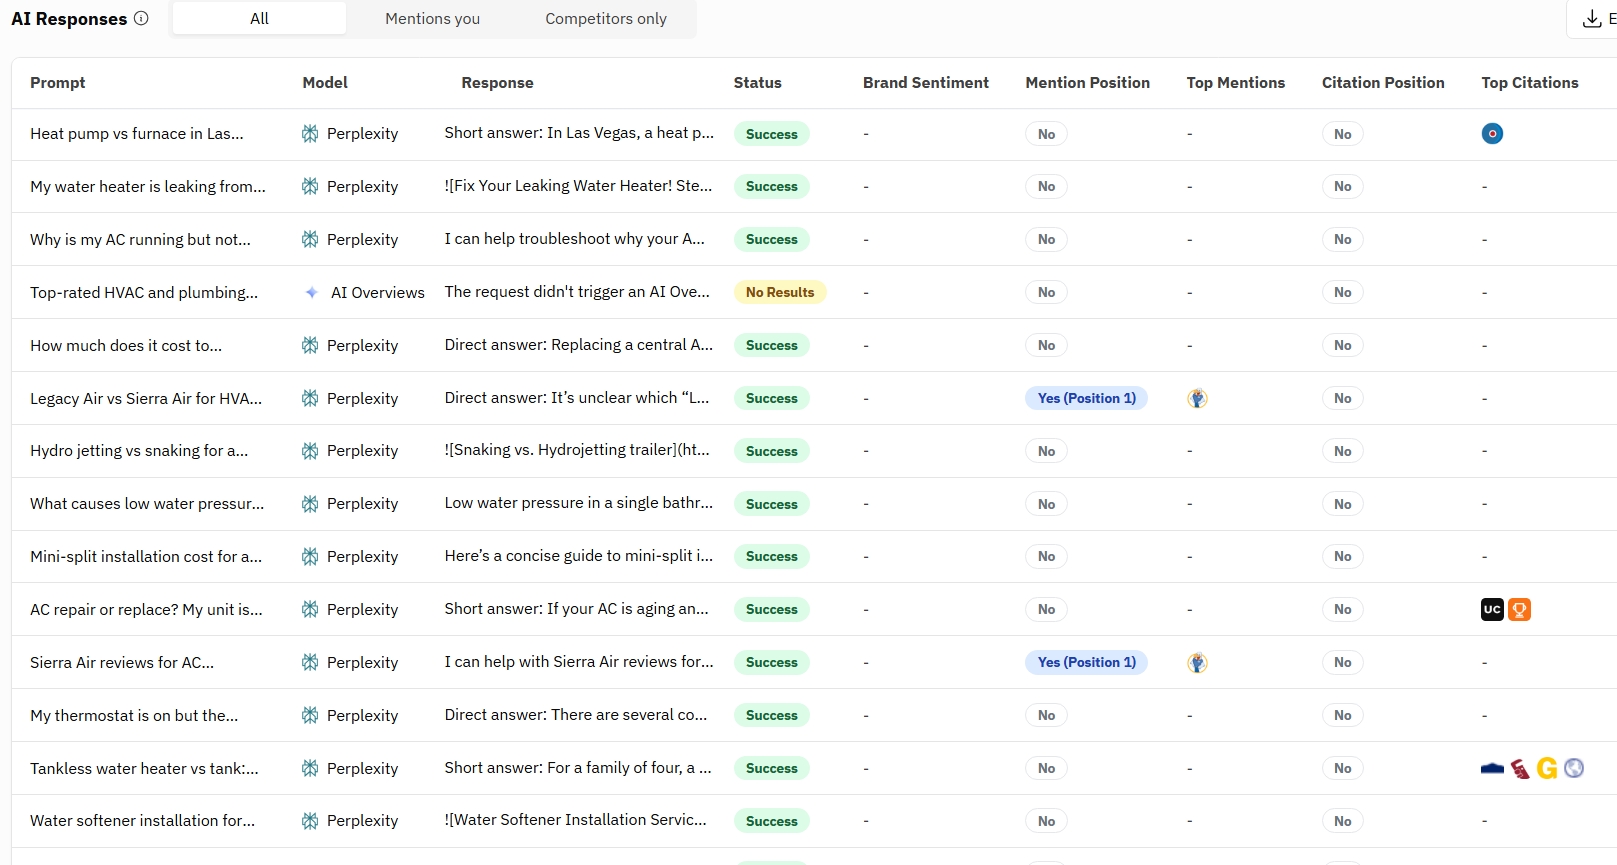
Task: Click AI Overviews sparkle icon in Top-rated HVAC row
Action: coord(311,292)
